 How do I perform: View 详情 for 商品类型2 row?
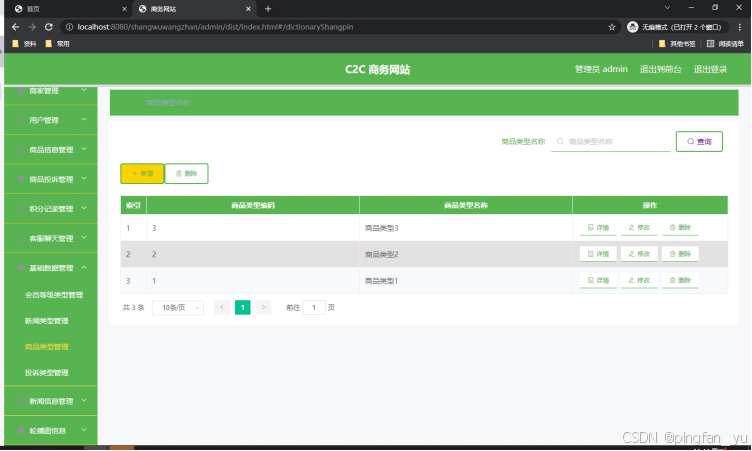[598, 254]
